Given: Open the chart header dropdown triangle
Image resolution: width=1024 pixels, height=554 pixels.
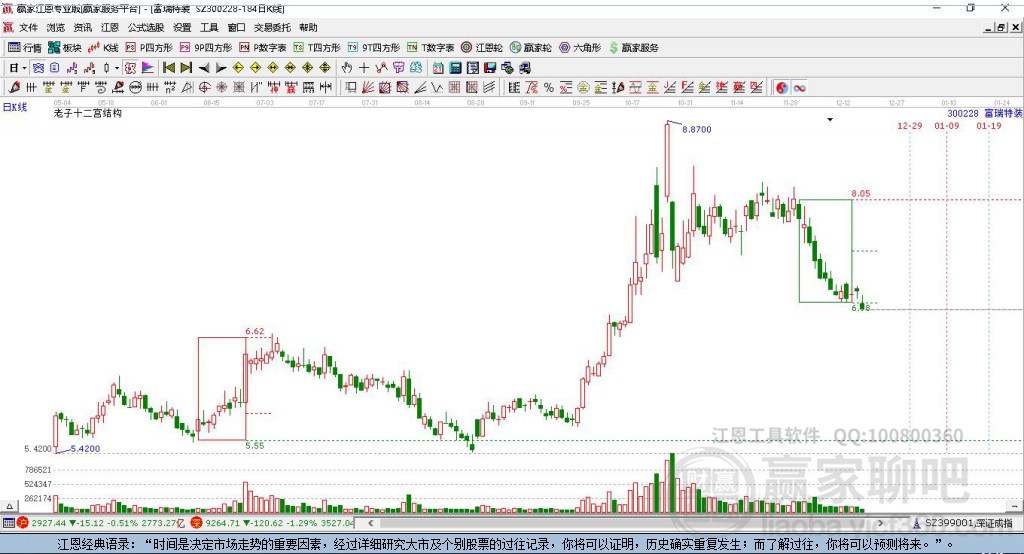Looking at the screenshot, I should coord(830,120).
